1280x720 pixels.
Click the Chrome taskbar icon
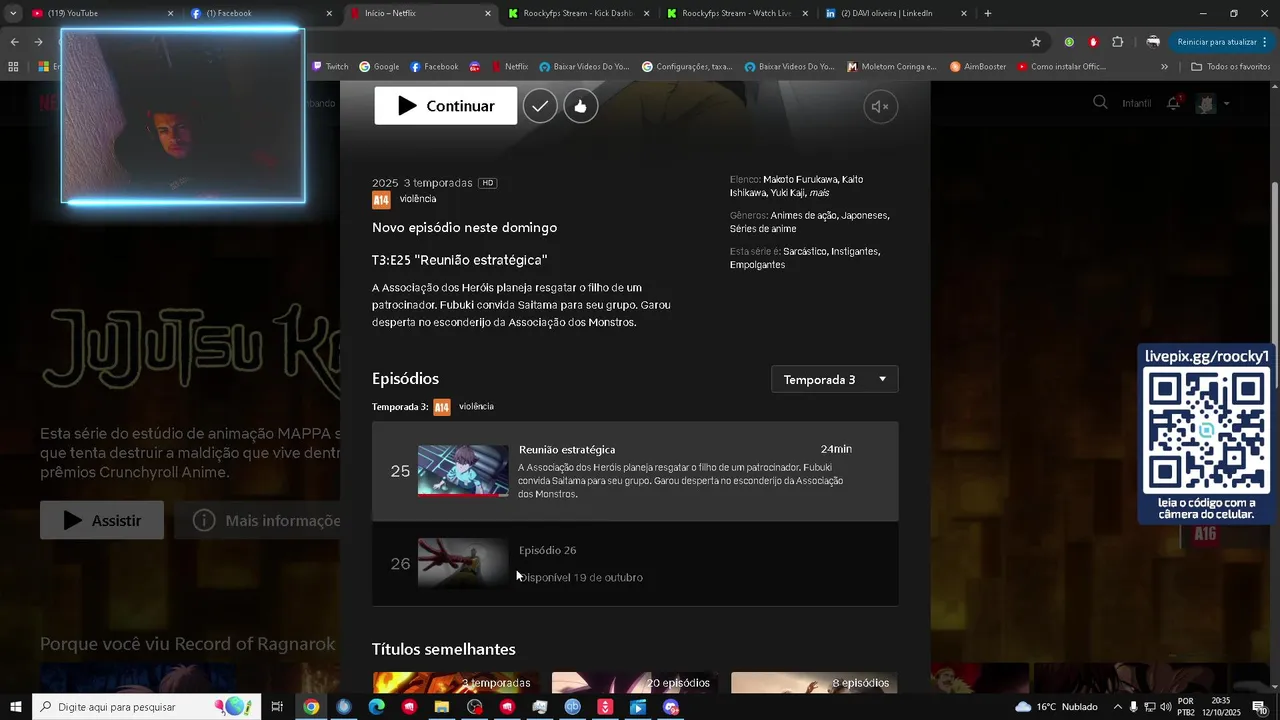(311, 707)
